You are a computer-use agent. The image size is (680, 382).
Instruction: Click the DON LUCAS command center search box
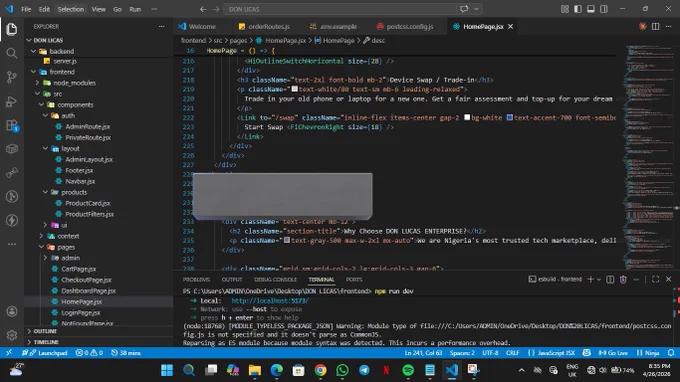point(340,9)
